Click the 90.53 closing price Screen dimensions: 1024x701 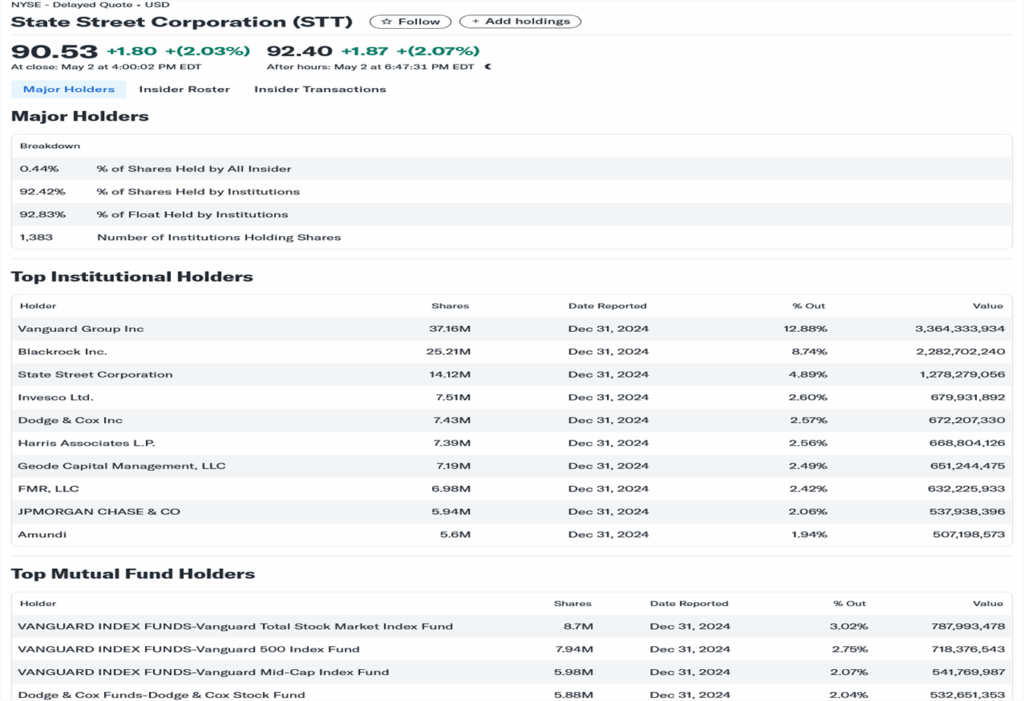point(54,51)
